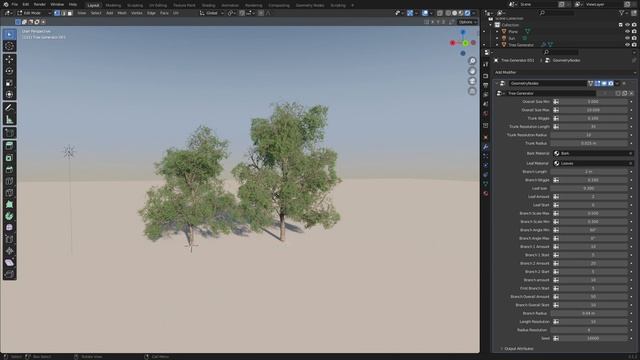Open the Edit menu
This screenshot has width=640, height=360.
point(26,4)
